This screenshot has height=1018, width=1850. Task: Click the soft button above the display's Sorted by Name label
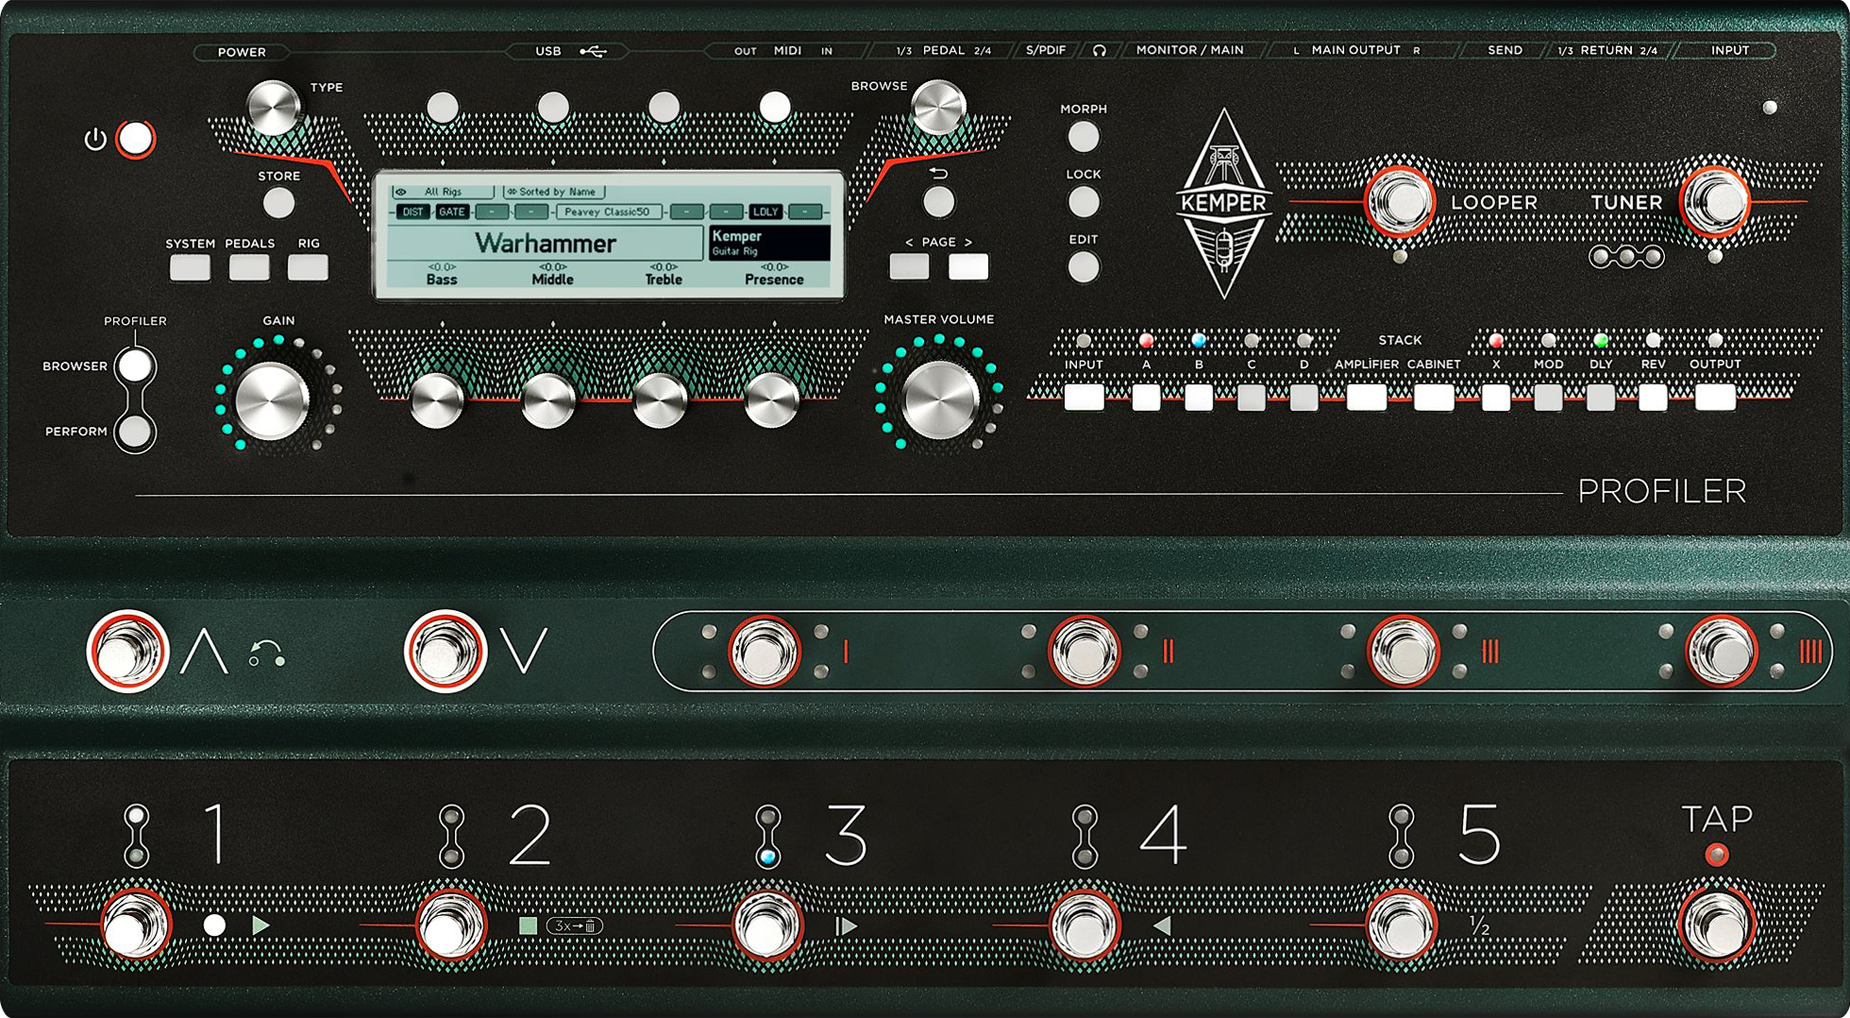tap(553, 107)
